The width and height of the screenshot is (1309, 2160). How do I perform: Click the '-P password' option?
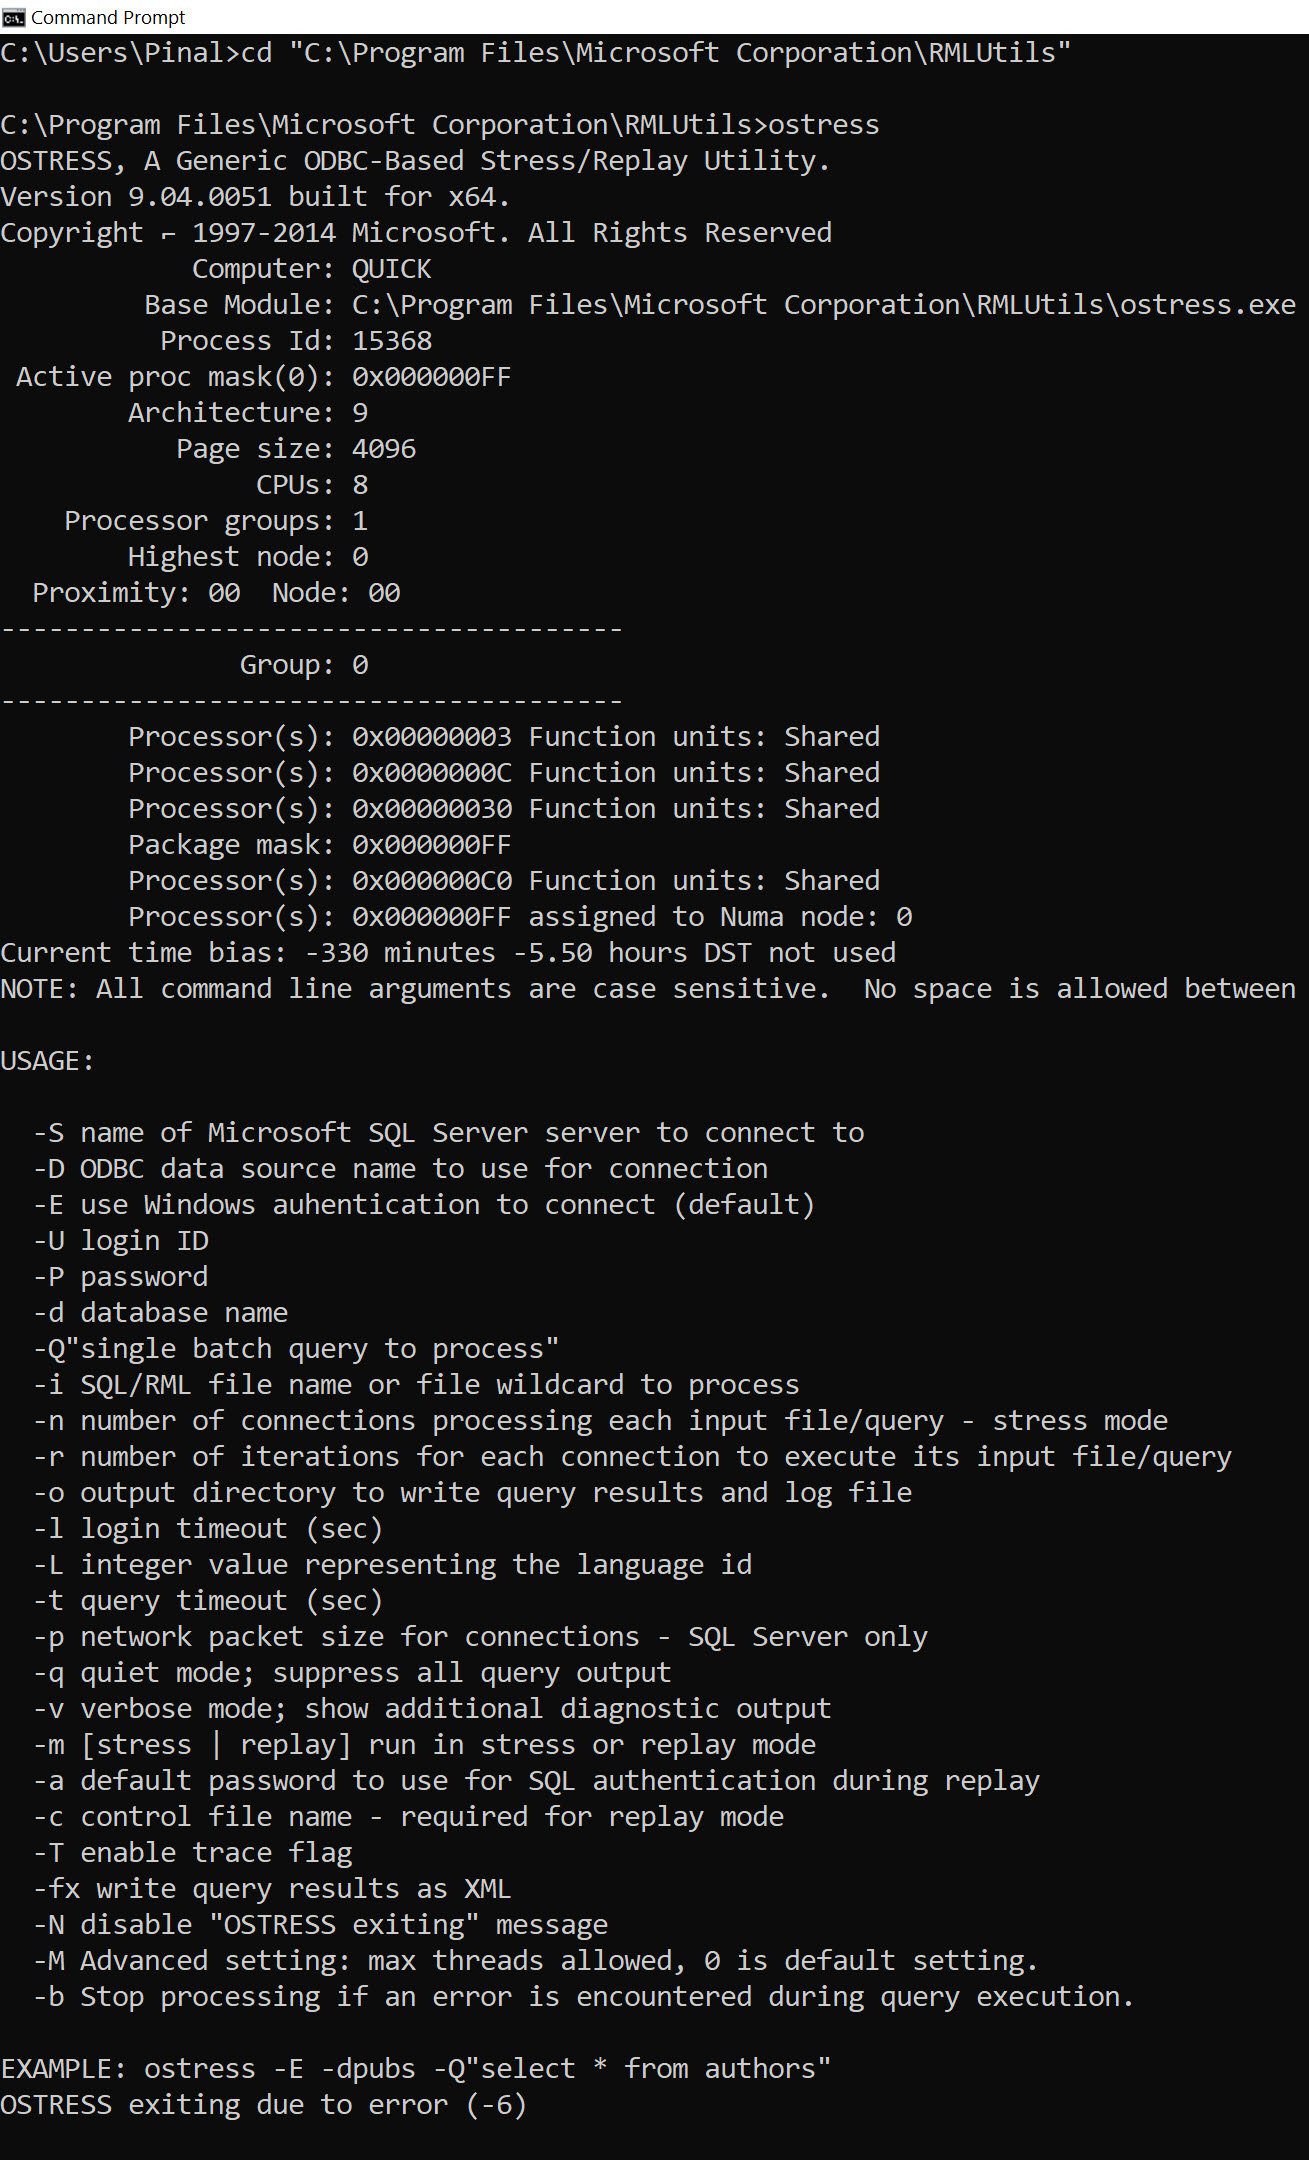120,1277
